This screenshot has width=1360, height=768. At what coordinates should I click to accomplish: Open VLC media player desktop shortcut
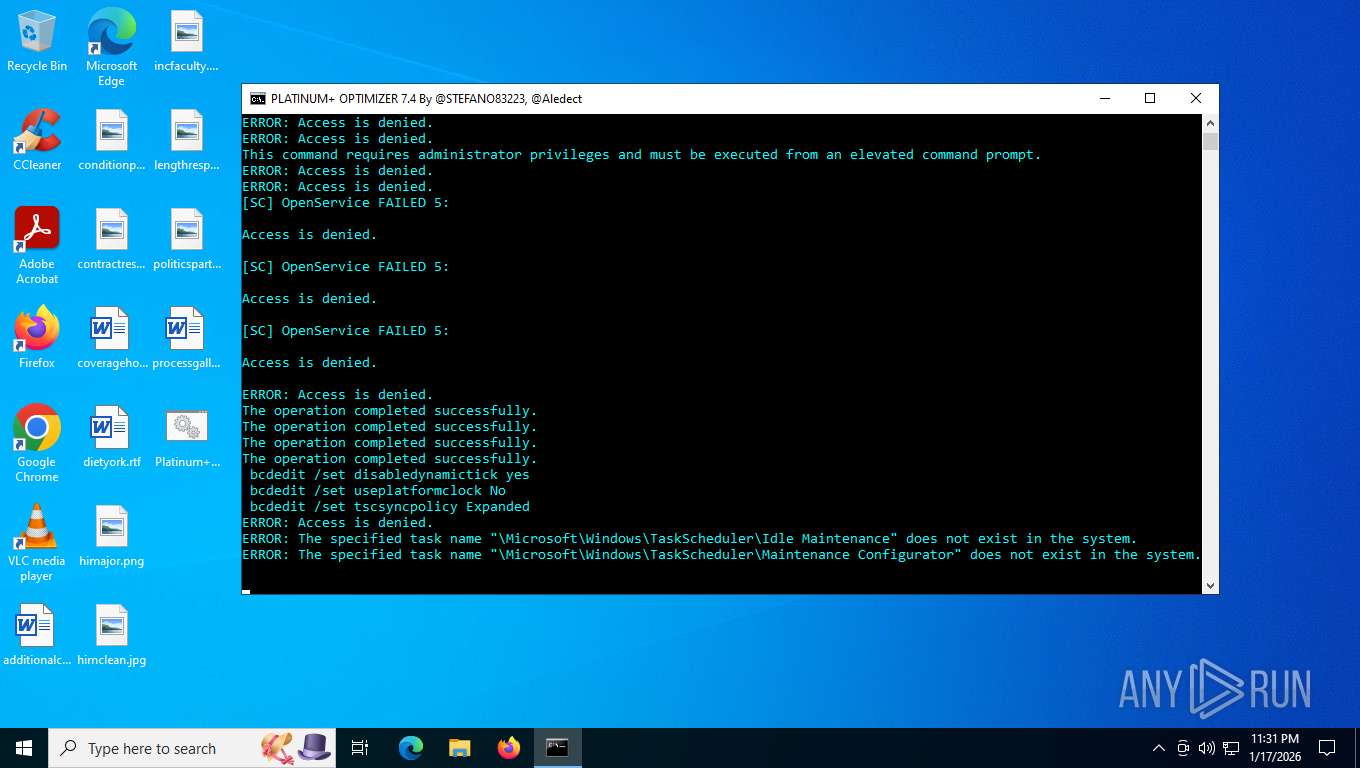pos(37,543)
